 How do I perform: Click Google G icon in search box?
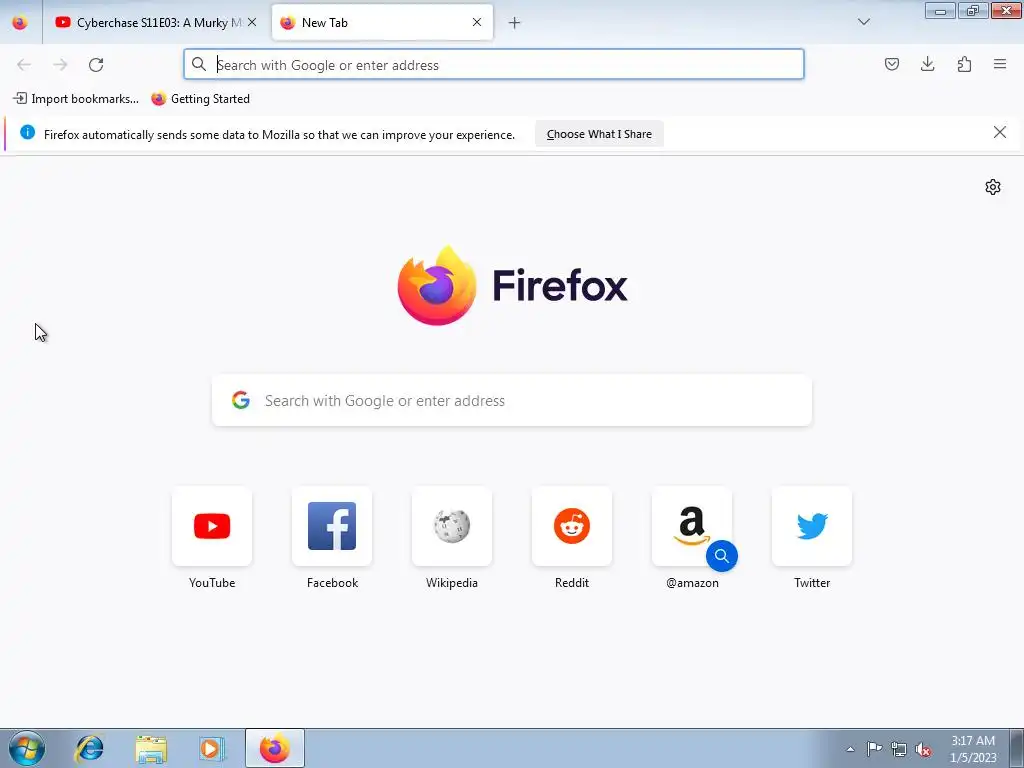click(x=241, y=400)
